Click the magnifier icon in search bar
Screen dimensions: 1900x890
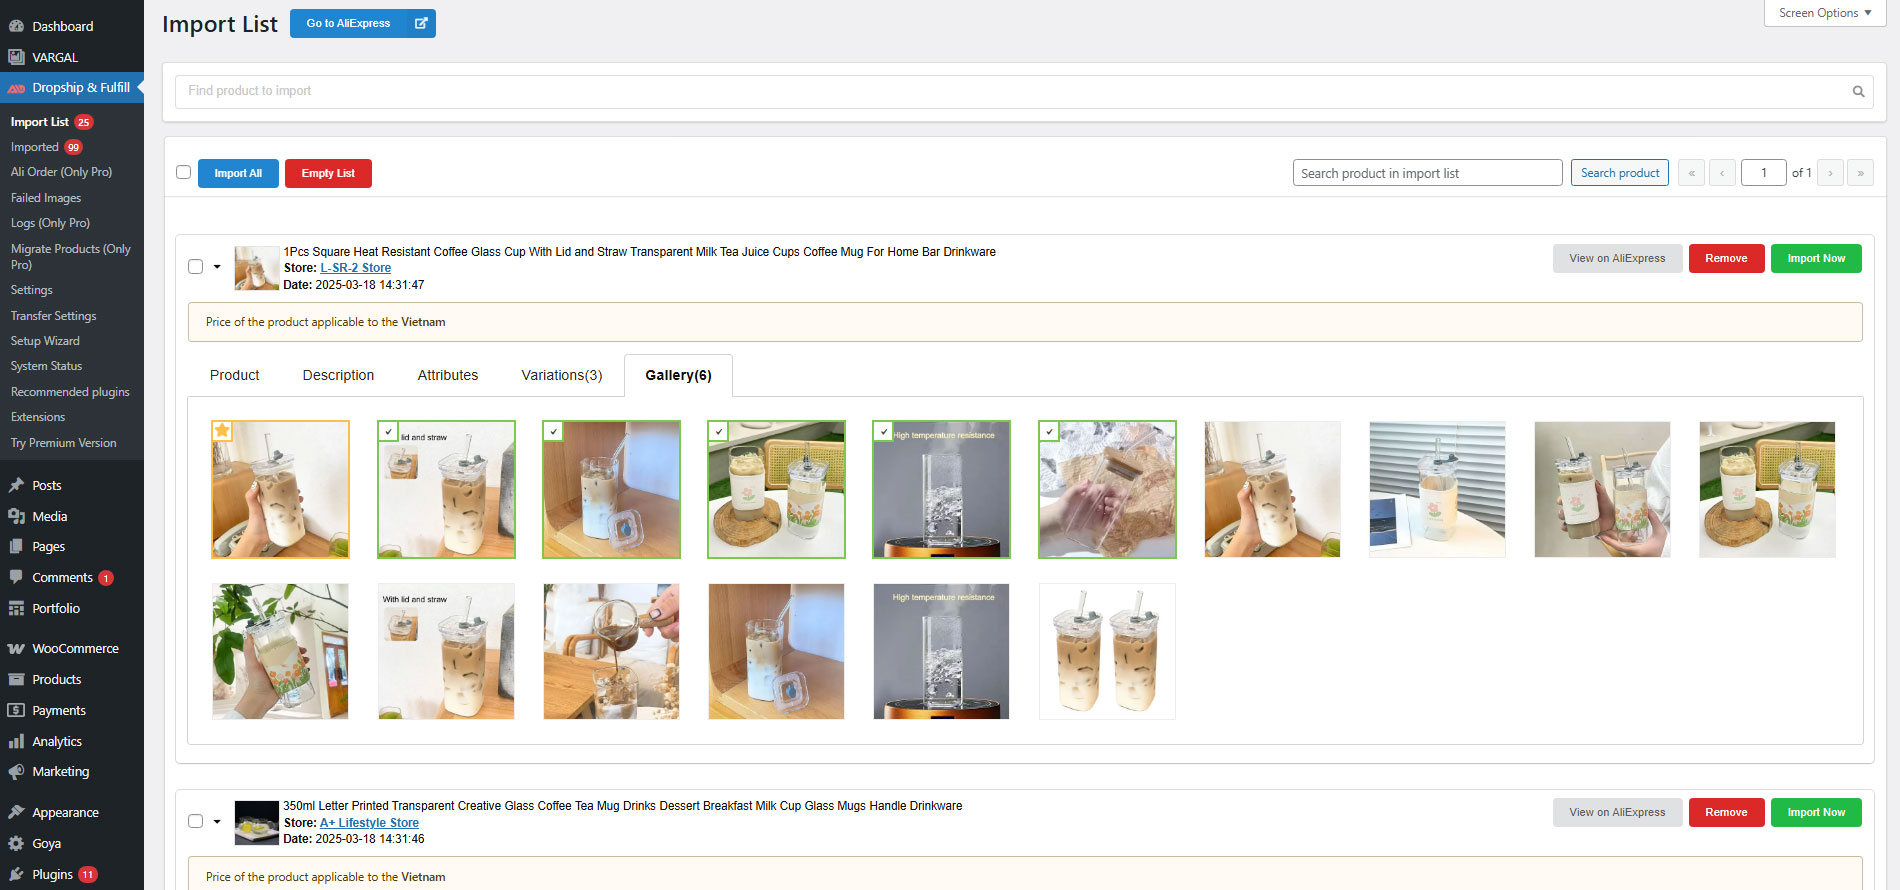tap(1858, 91)
